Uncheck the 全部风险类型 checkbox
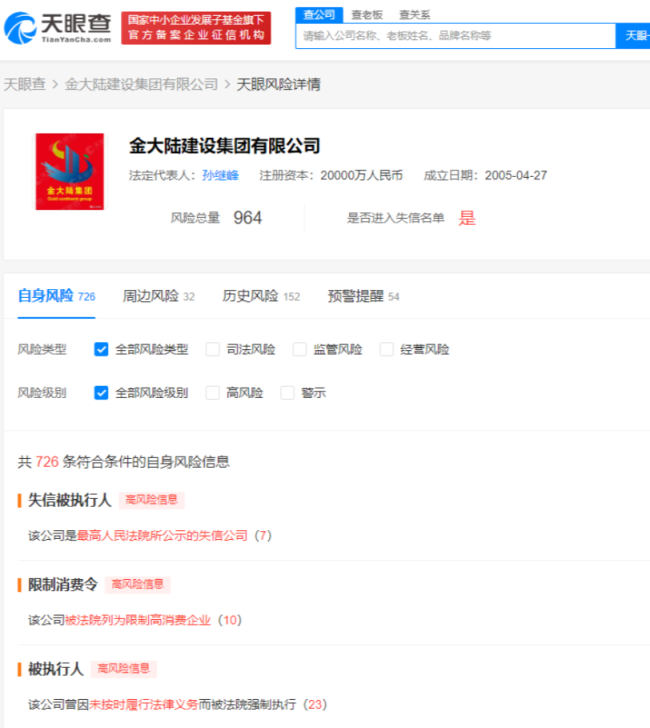Viewport: 650px width, 728px height. (x=101, y=349)
